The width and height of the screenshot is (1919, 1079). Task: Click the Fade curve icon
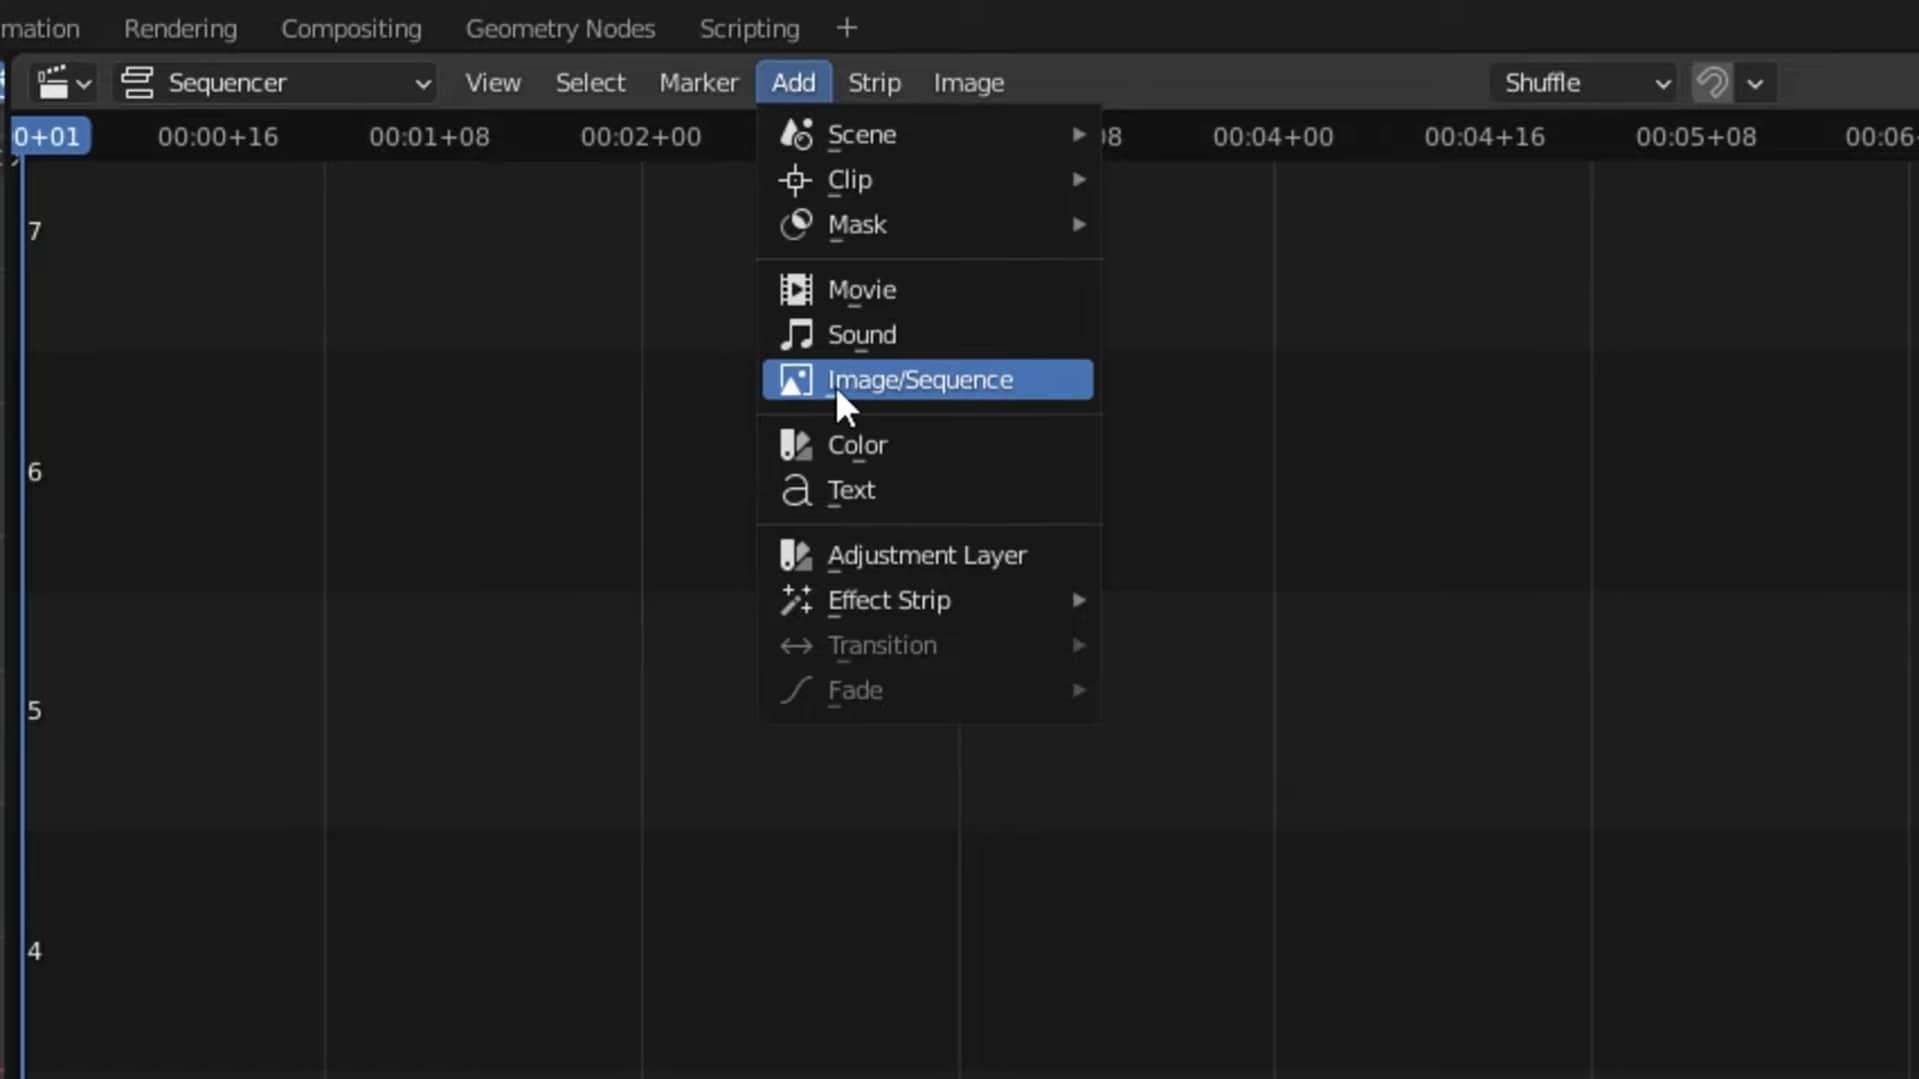(796, 691)
